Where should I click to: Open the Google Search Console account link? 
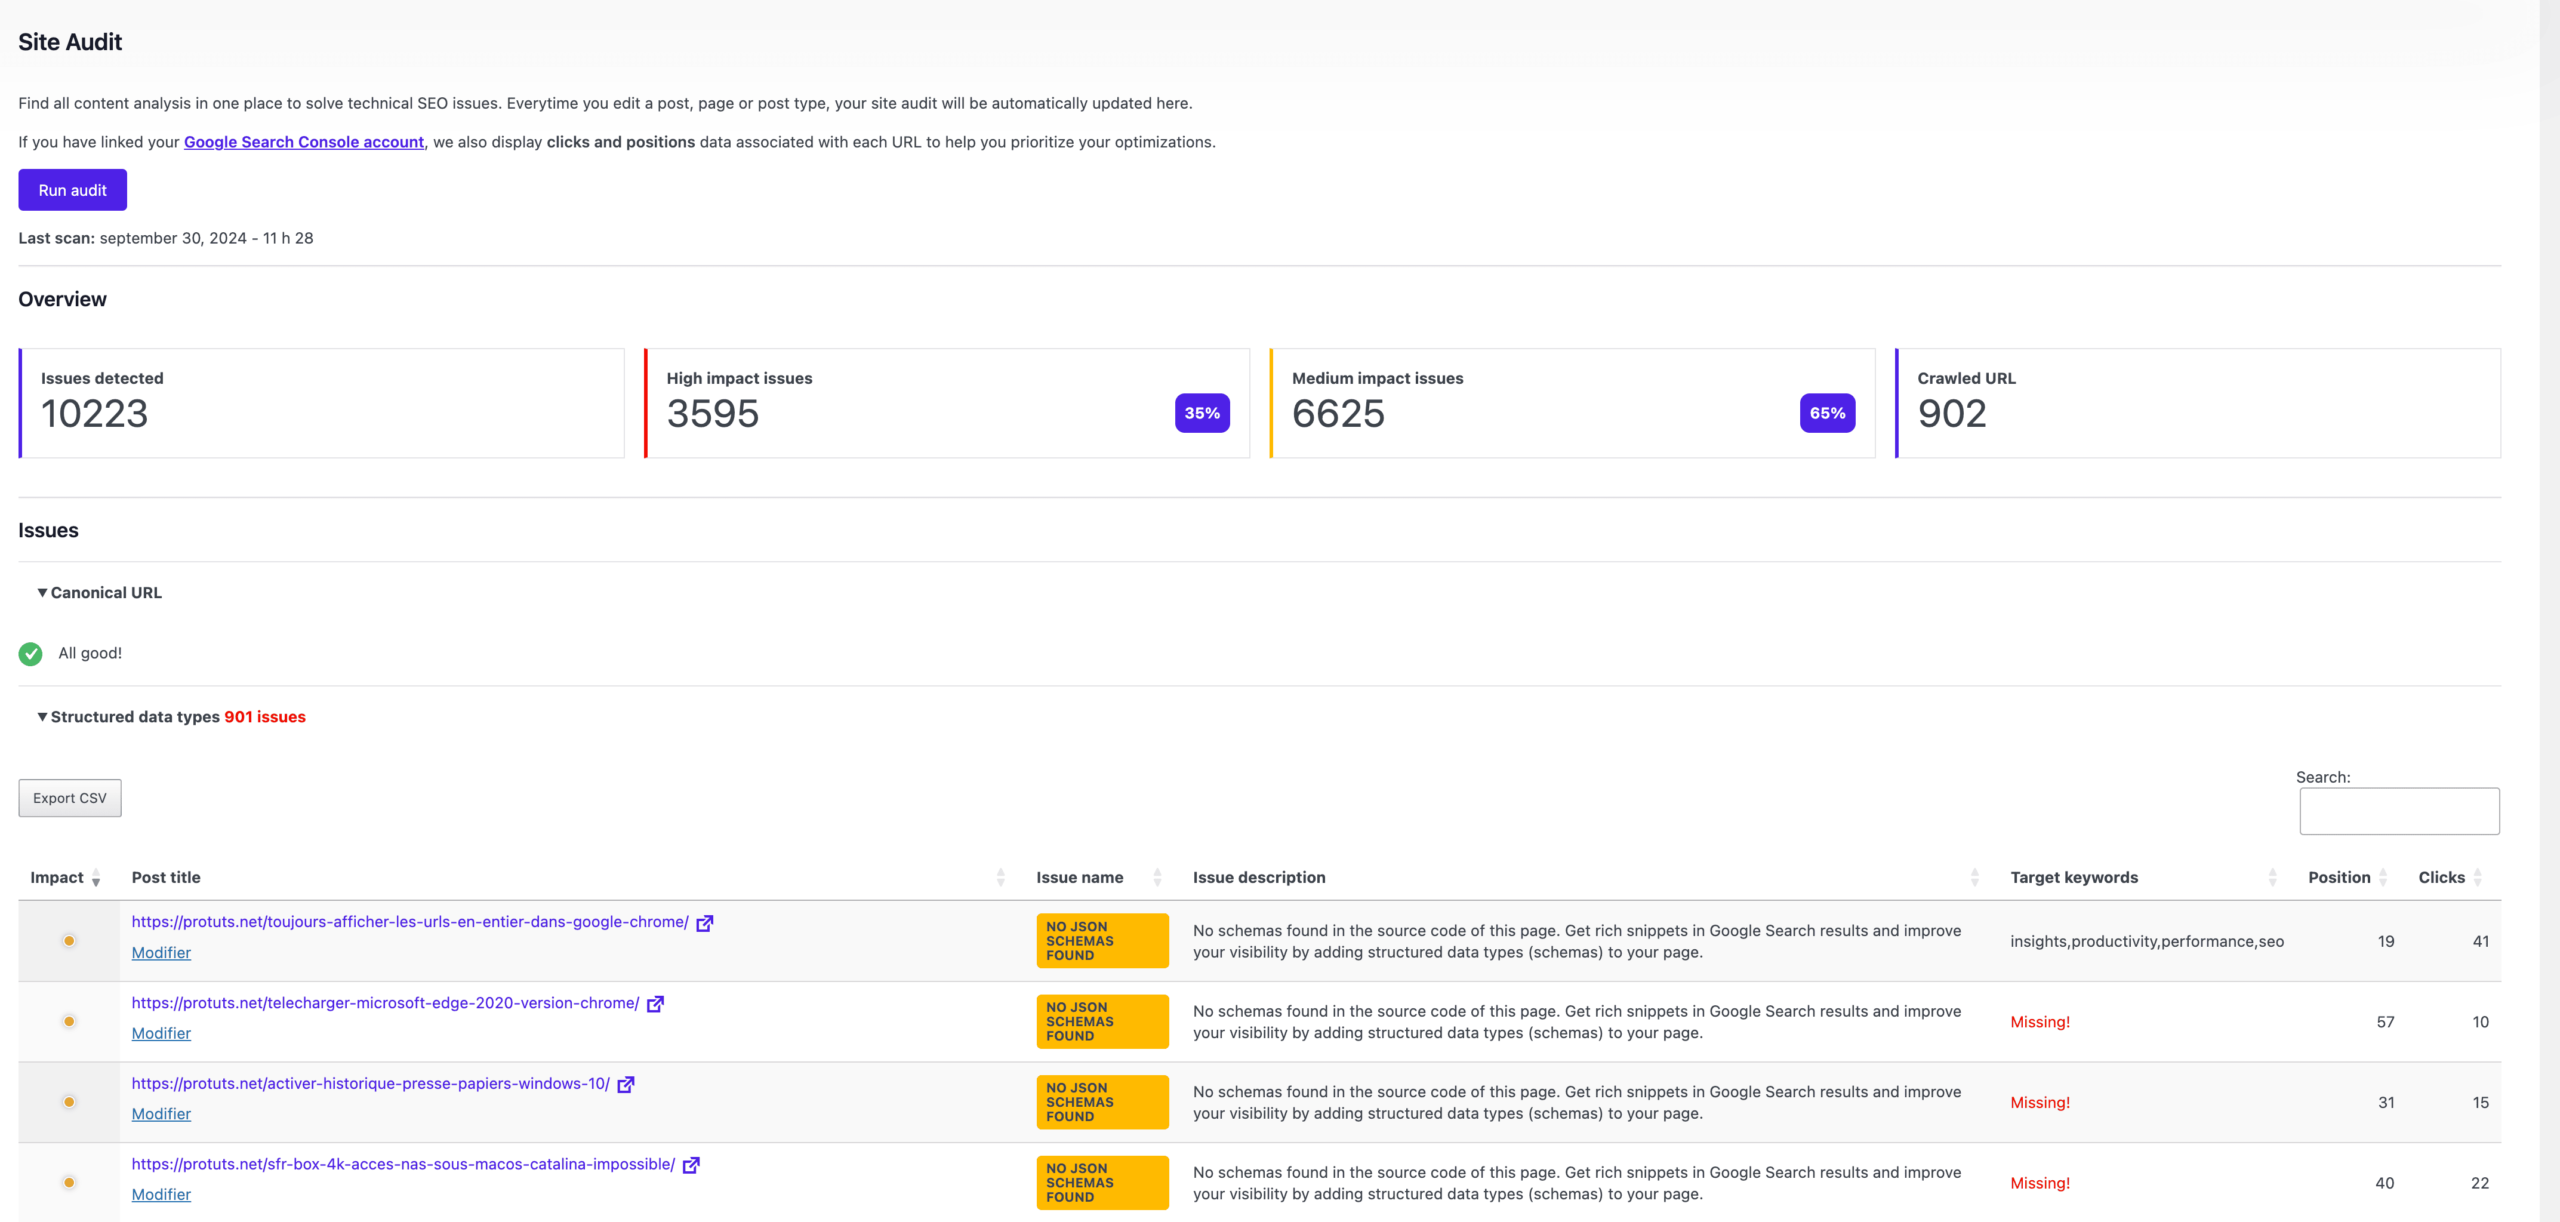tap(304, 142)
